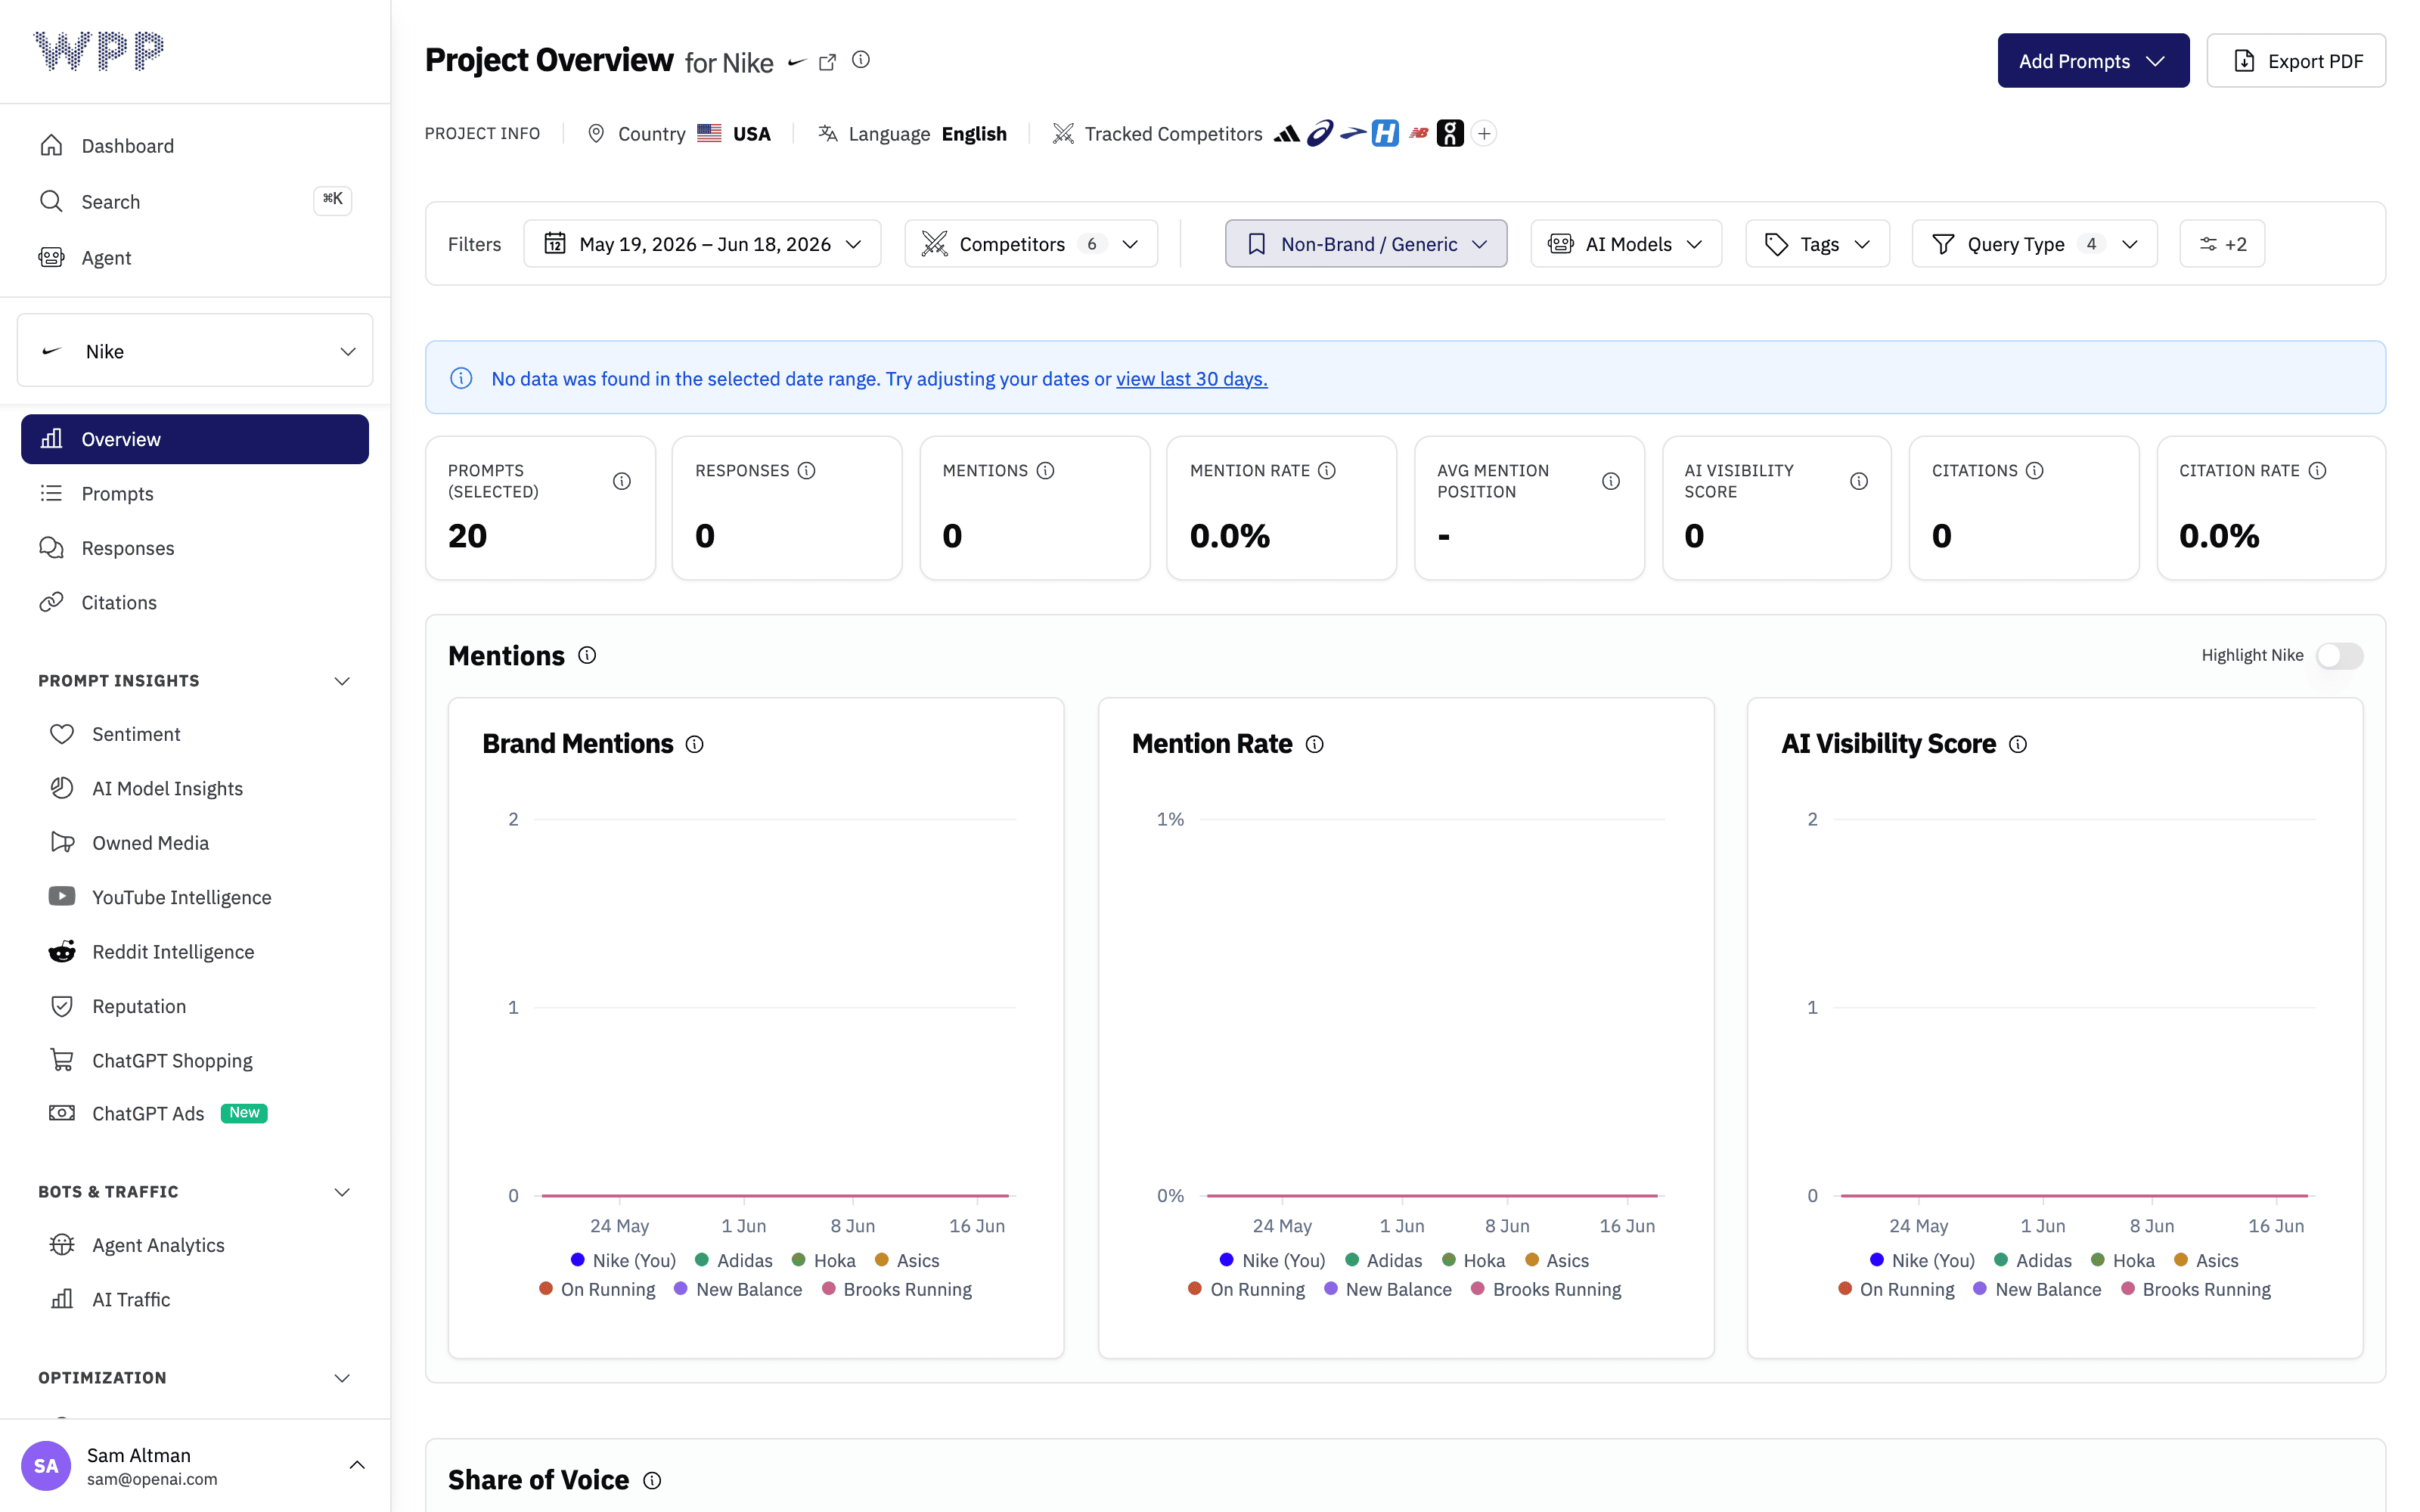Open Search in the sidebar
The height and width of the screenshot is (1512, 2420).
(195, 202)
